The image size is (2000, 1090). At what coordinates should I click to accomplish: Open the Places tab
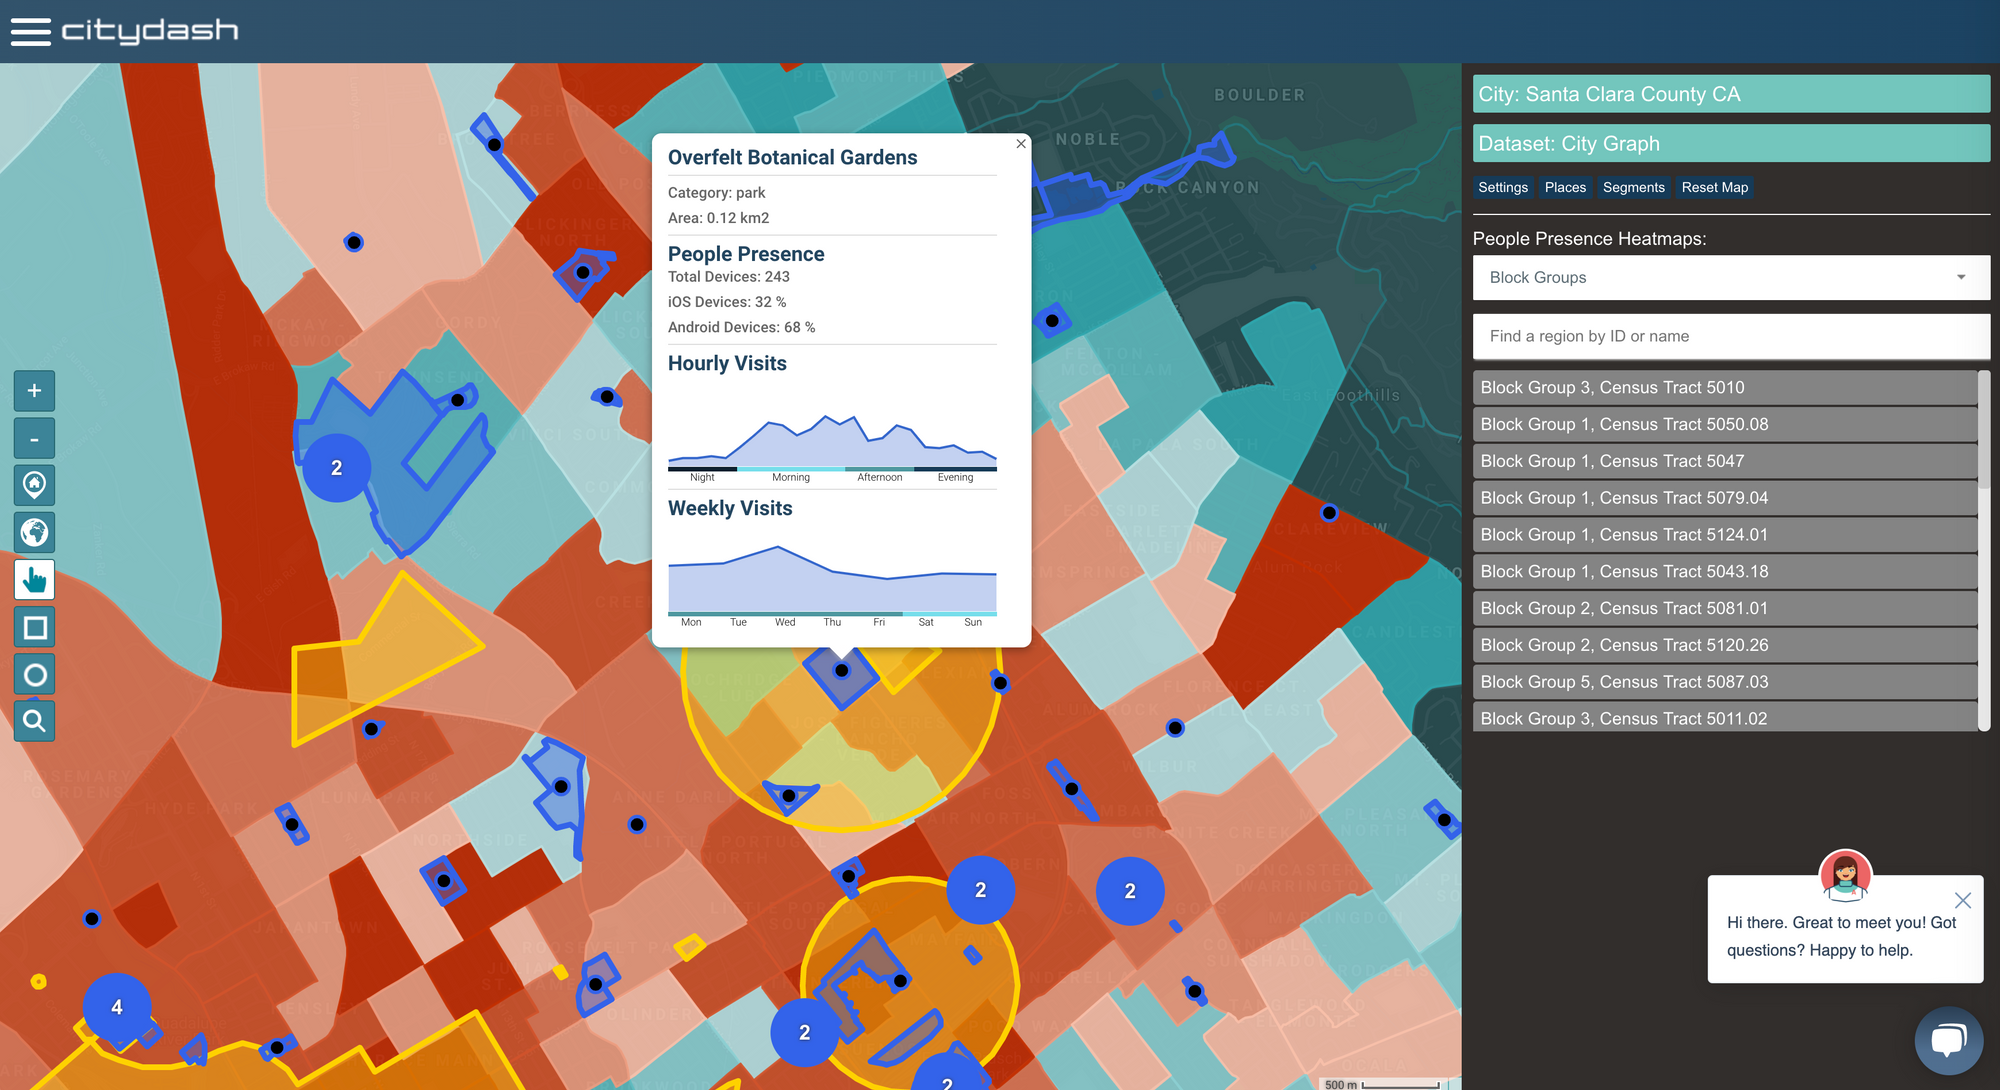(x=1564, y=188)
